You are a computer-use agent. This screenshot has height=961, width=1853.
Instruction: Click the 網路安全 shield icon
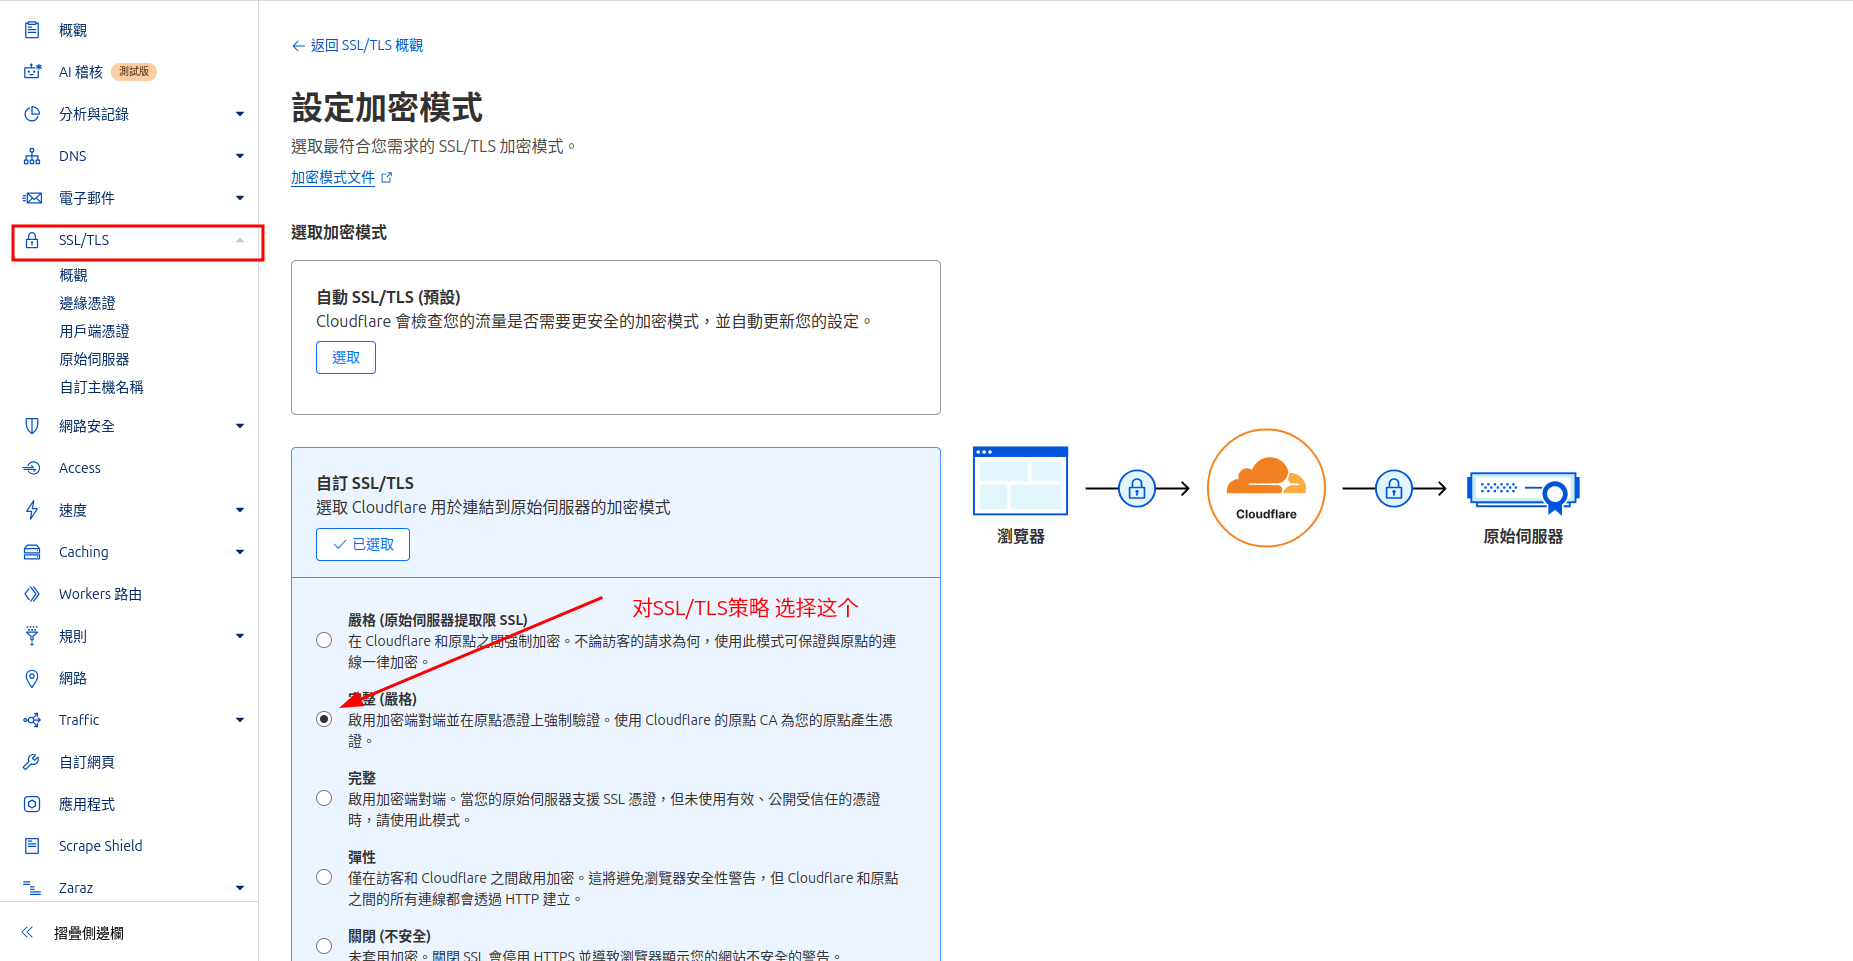point(32,426)
